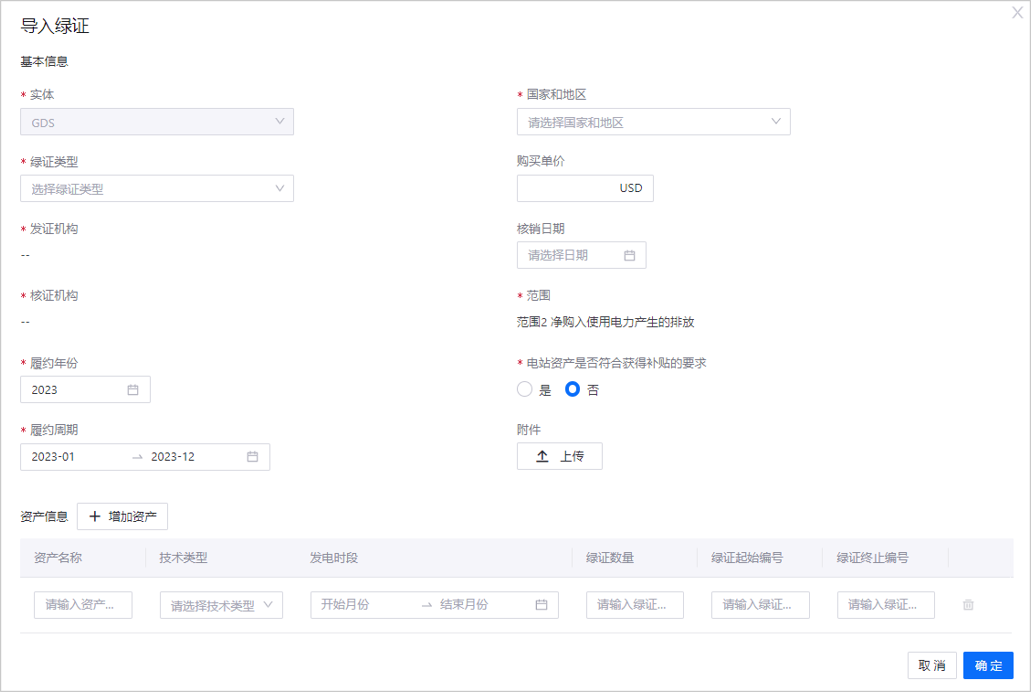Click 确定 button
1031x692 pixels.
click(x=988, y=665)
